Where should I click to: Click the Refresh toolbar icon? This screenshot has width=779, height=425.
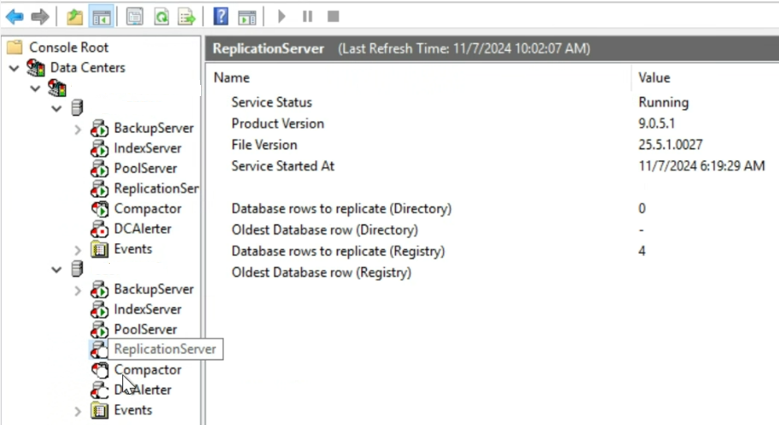[161, 17]
